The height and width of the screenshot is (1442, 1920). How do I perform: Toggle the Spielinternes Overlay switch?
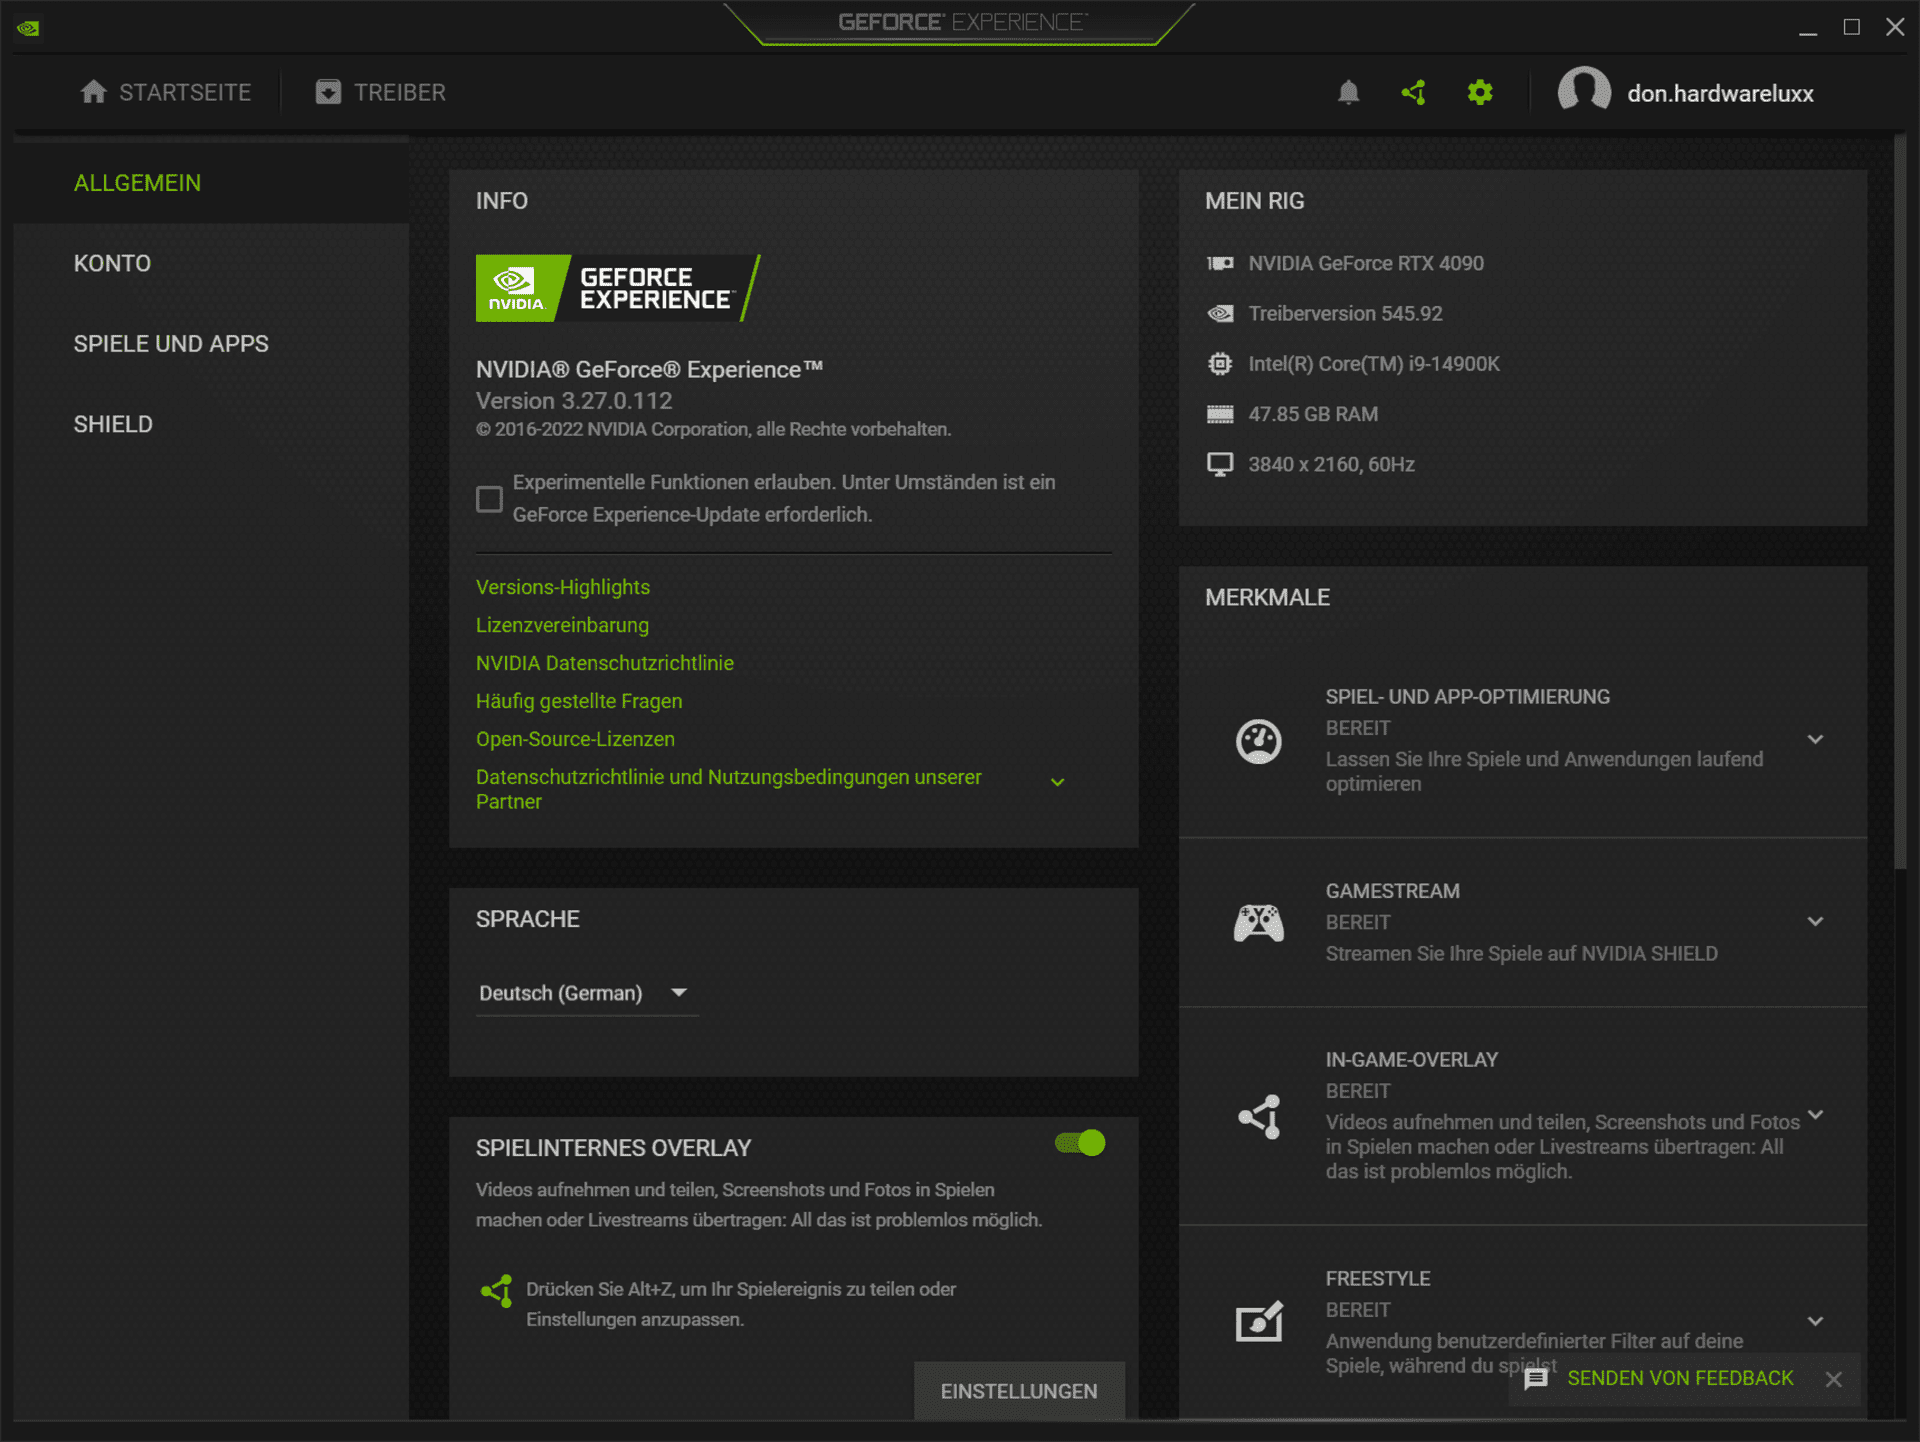pyautogui.click(x=1080, y=1143)
